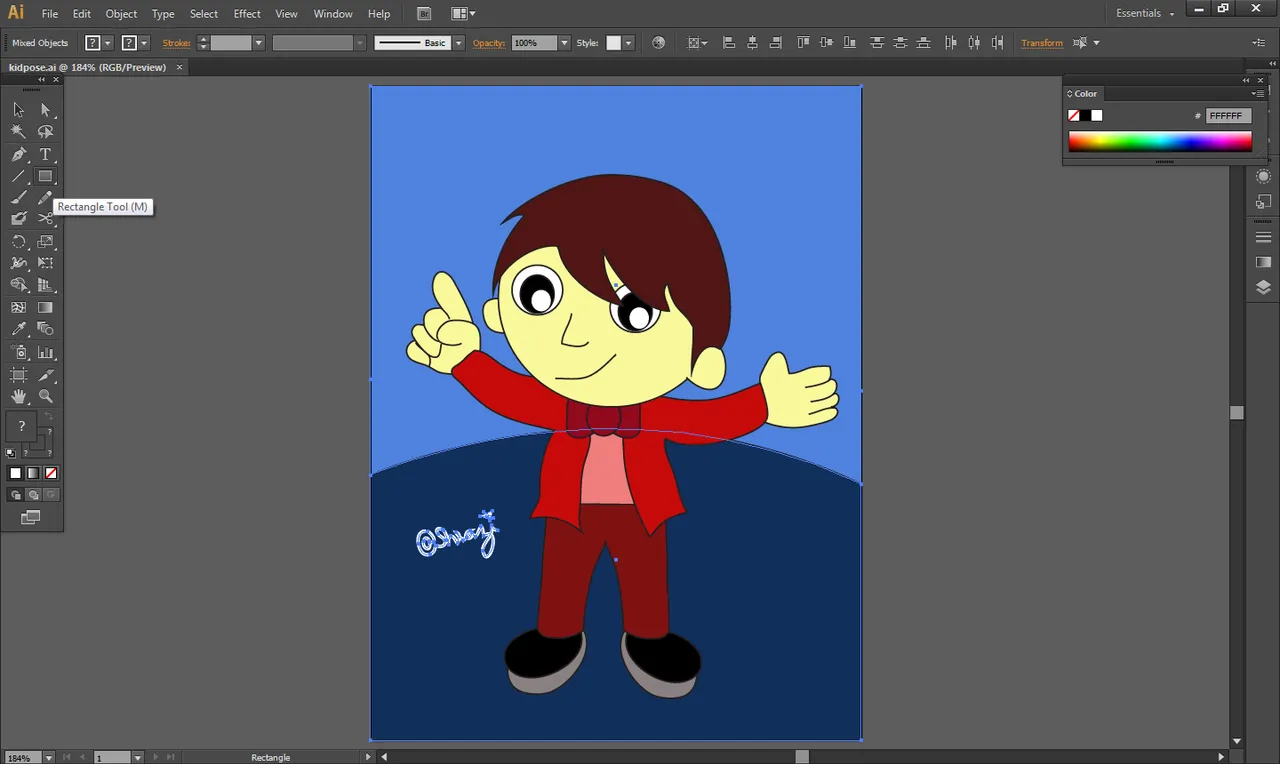Screen dimensions: 1280x764
Task: Click the toolbox fill box
Action: [21, 426]
